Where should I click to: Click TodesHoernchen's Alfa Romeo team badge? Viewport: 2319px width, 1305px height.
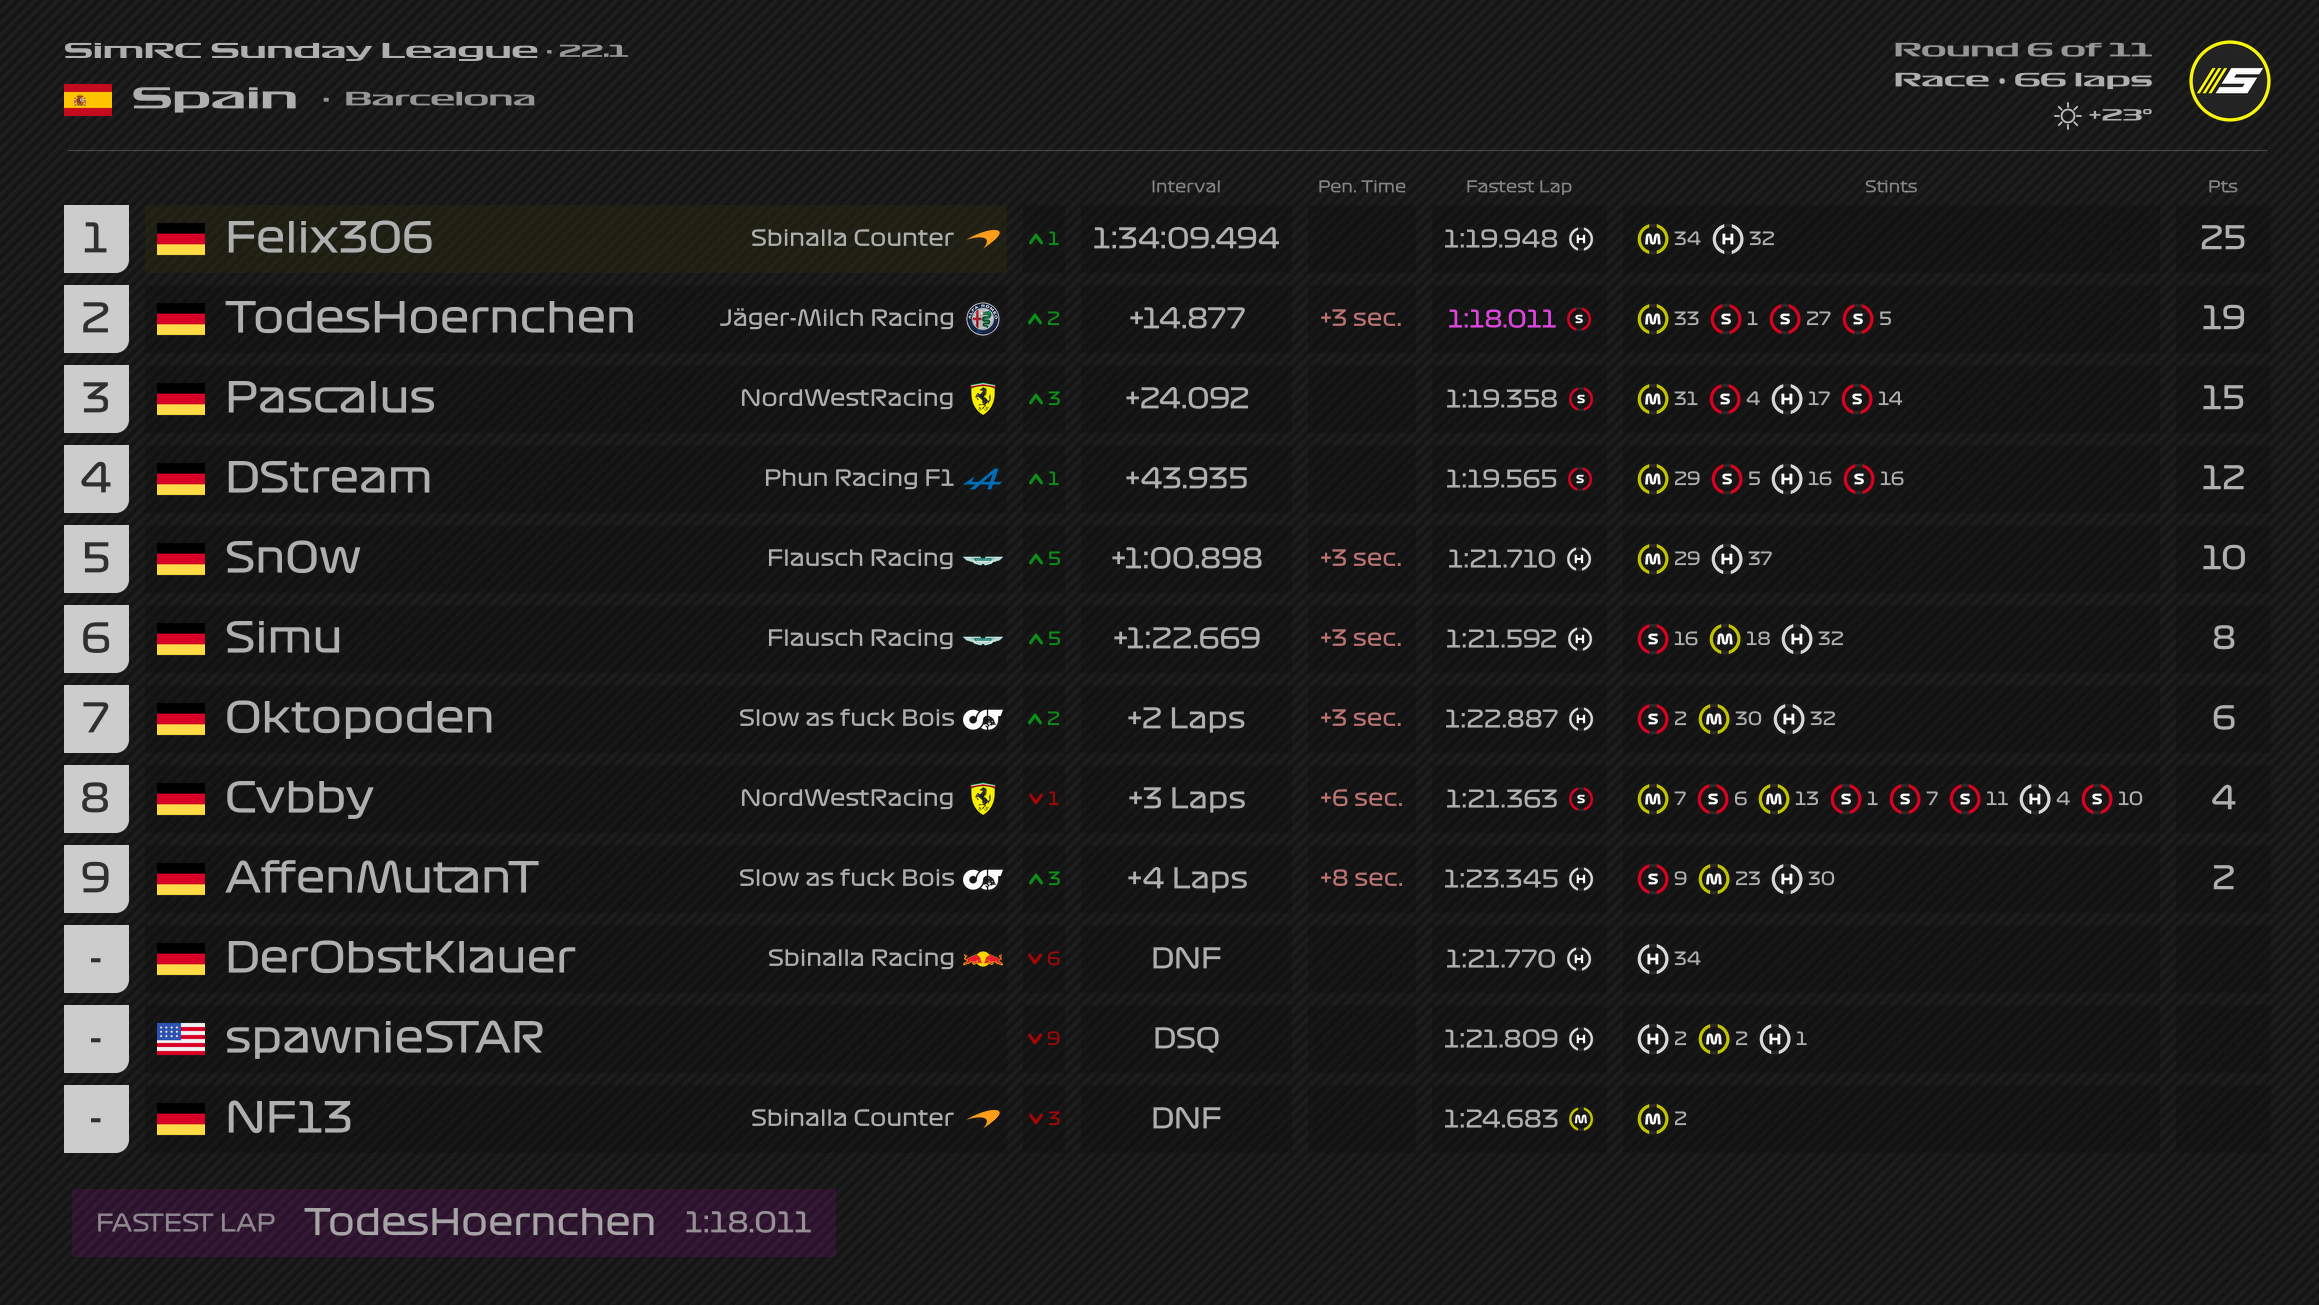pos(983,319)
